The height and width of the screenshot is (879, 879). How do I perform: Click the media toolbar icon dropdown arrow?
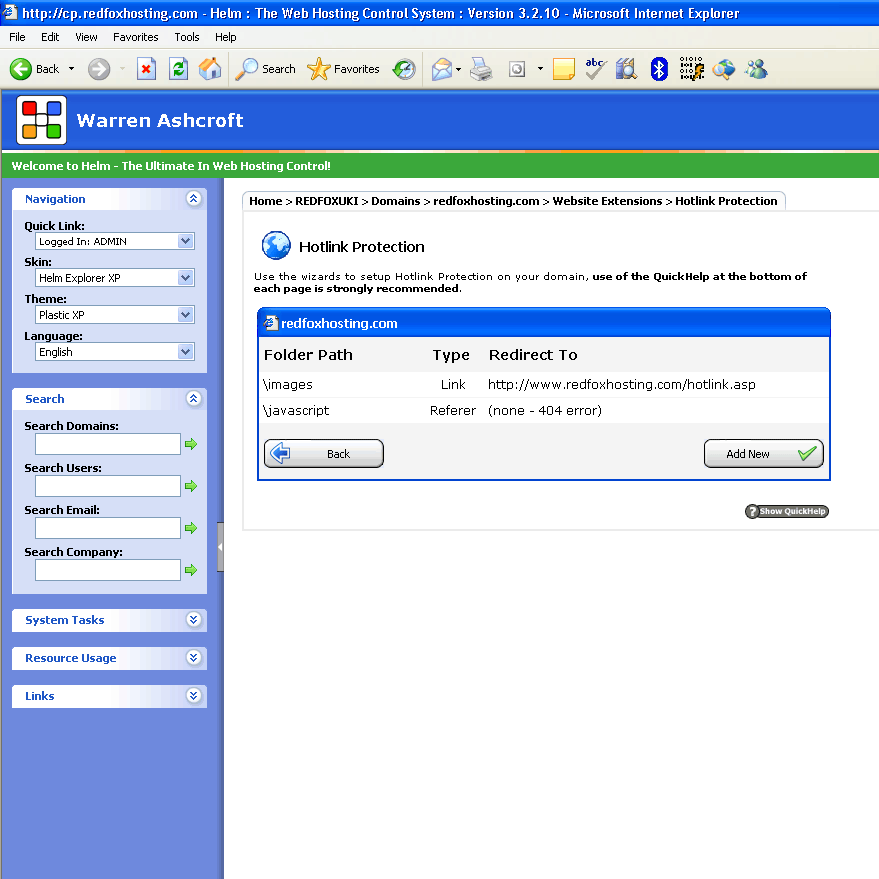(540, 69)
